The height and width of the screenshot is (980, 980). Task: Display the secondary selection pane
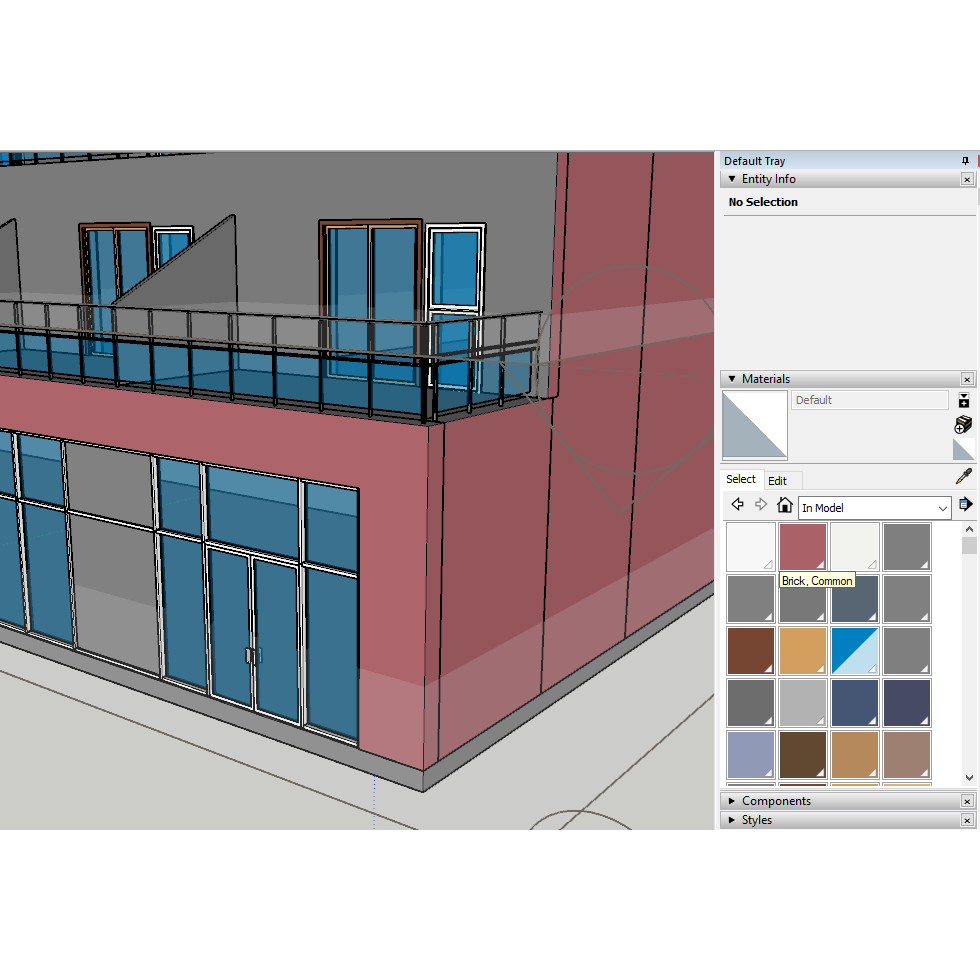pos(964,400)
